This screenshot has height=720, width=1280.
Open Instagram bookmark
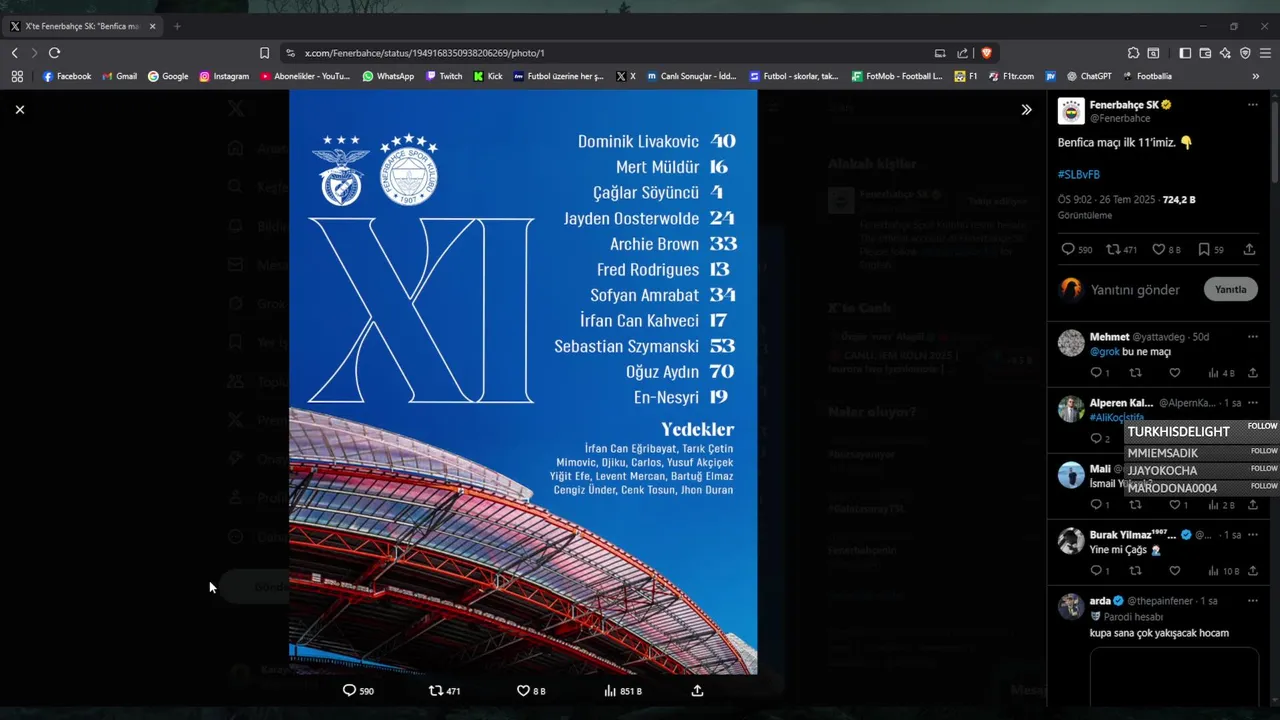(224, 76)
